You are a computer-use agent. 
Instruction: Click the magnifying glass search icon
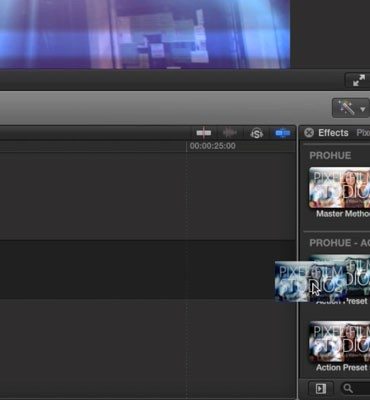tap(348, 388)
